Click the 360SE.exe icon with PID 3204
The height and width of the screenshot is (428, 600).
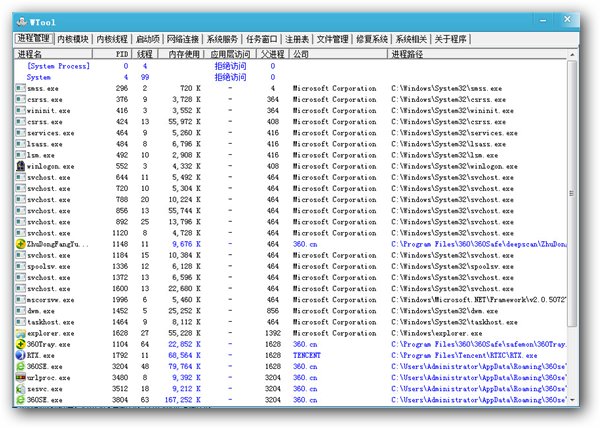(20, 366)
